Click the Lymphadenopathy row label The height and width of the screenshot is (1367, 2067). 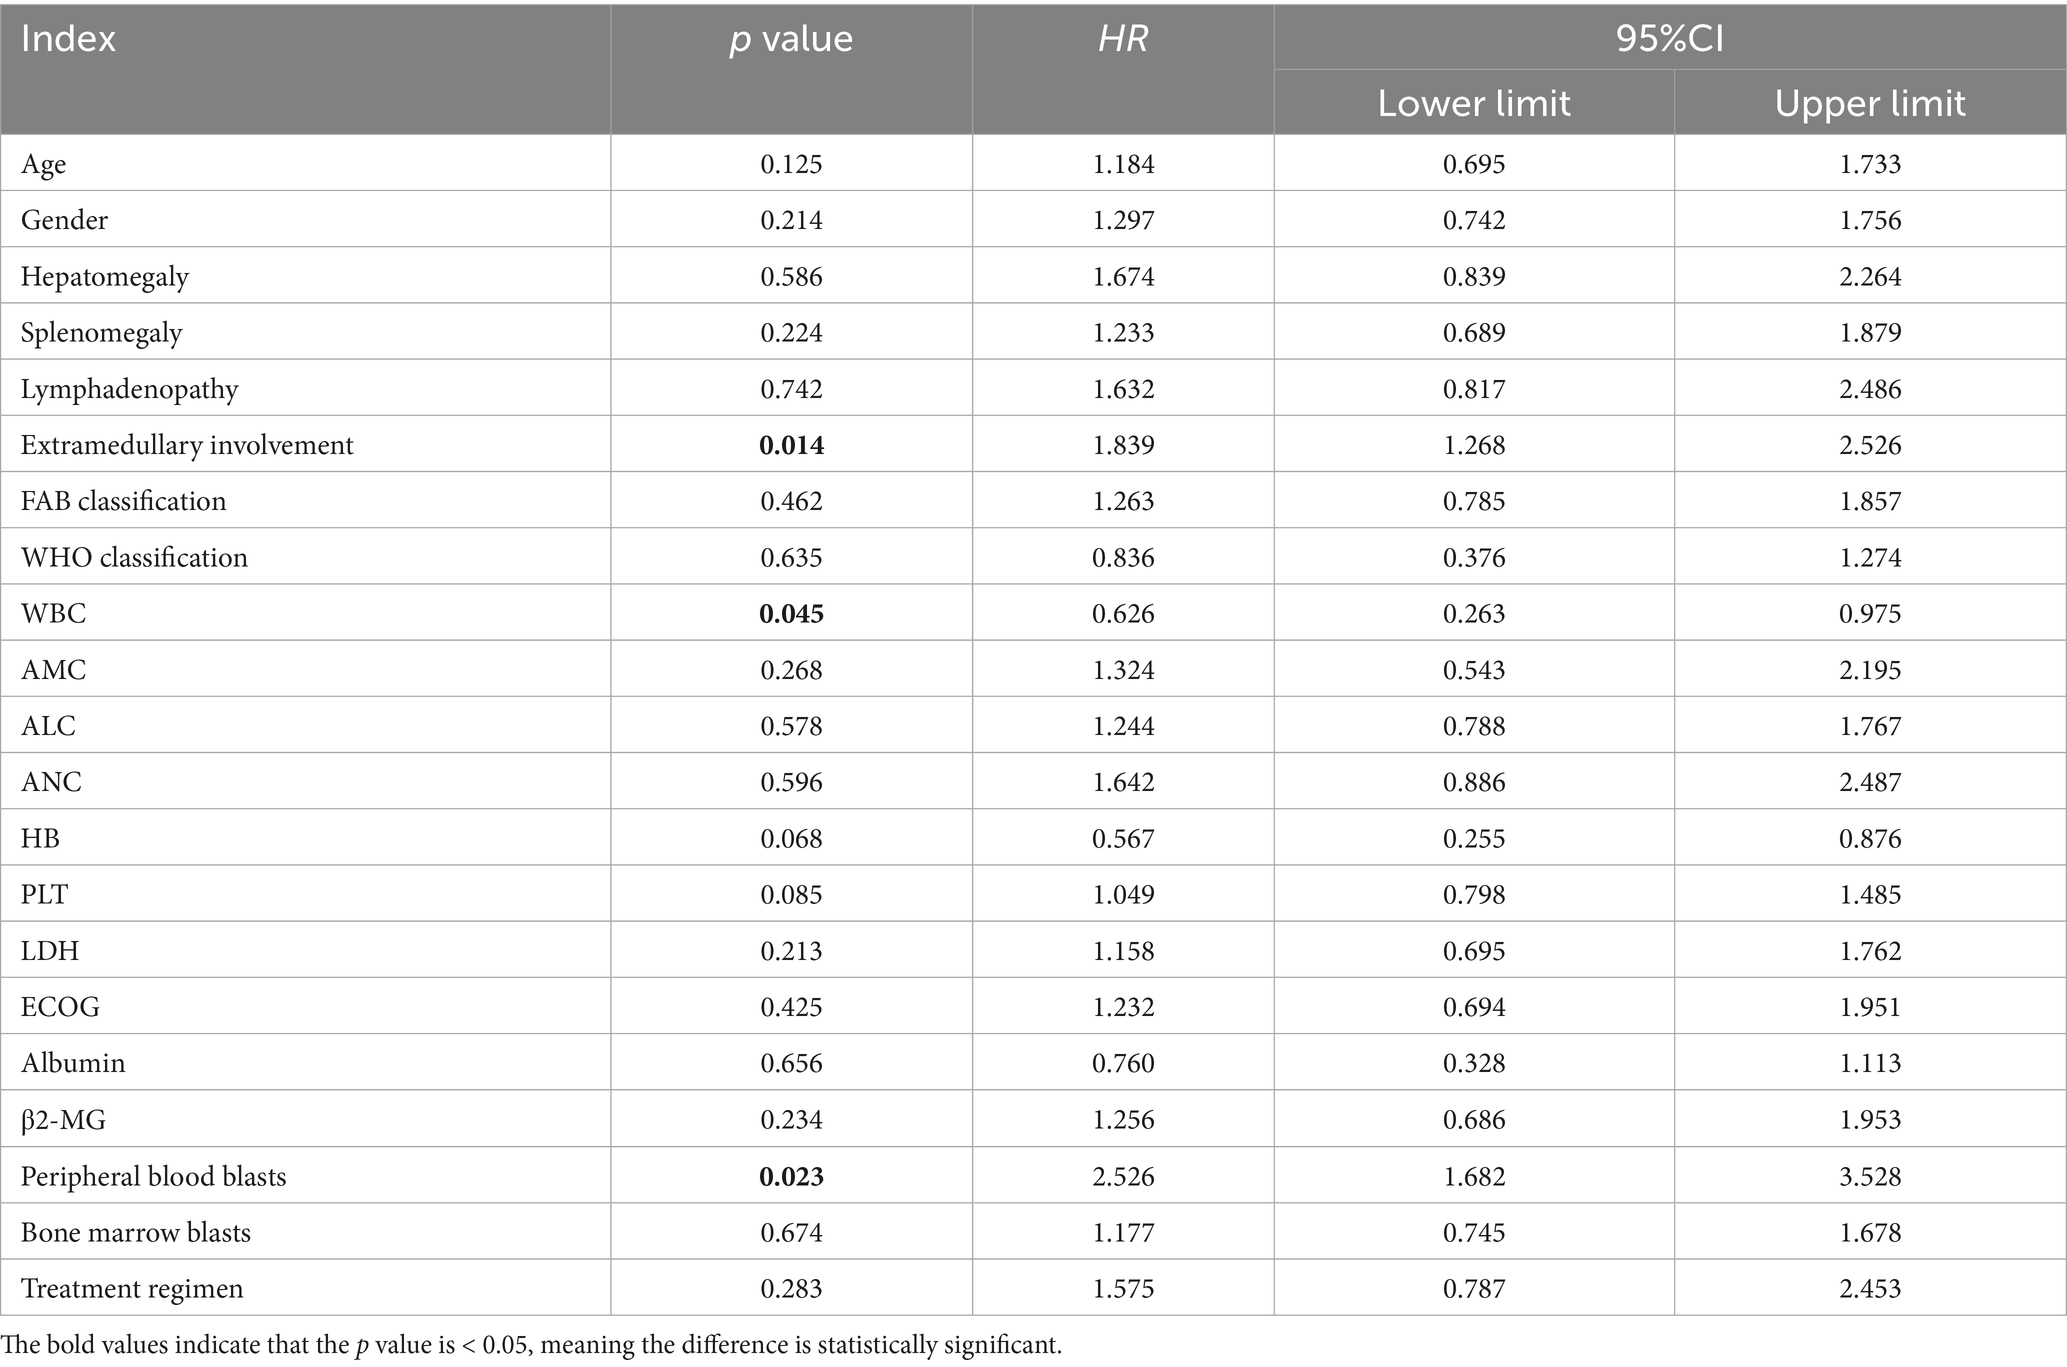(130, 389)
